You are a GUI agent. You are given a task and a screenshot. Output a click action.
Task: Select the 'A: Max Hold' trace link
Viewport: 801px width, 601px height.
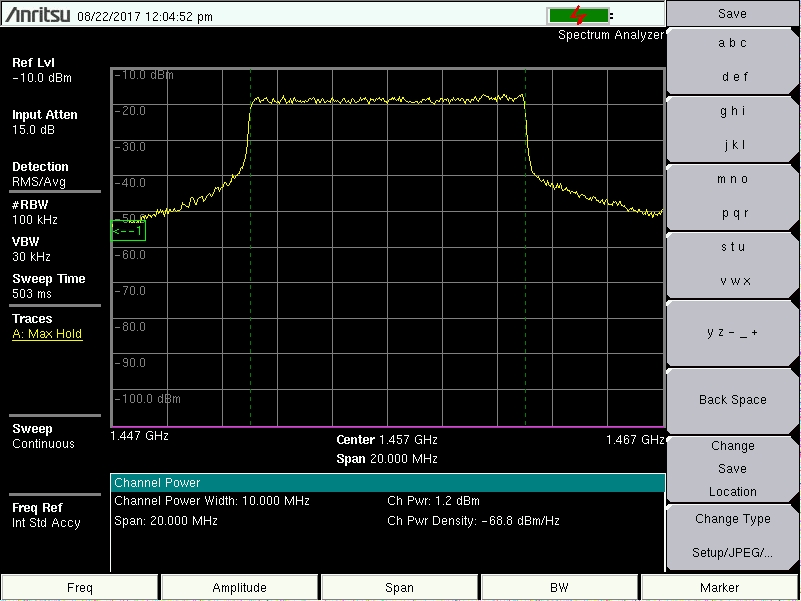[x=47, y=334]
